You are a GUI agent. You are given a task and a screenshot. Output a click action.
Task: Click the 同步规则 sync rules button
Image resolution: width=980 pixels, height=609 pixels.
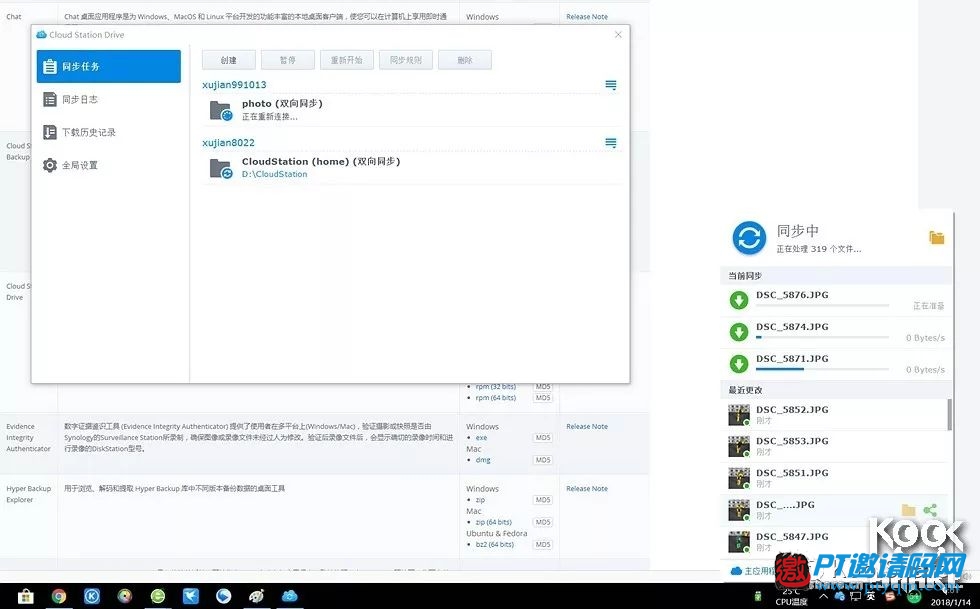click(x=406, y=60)
